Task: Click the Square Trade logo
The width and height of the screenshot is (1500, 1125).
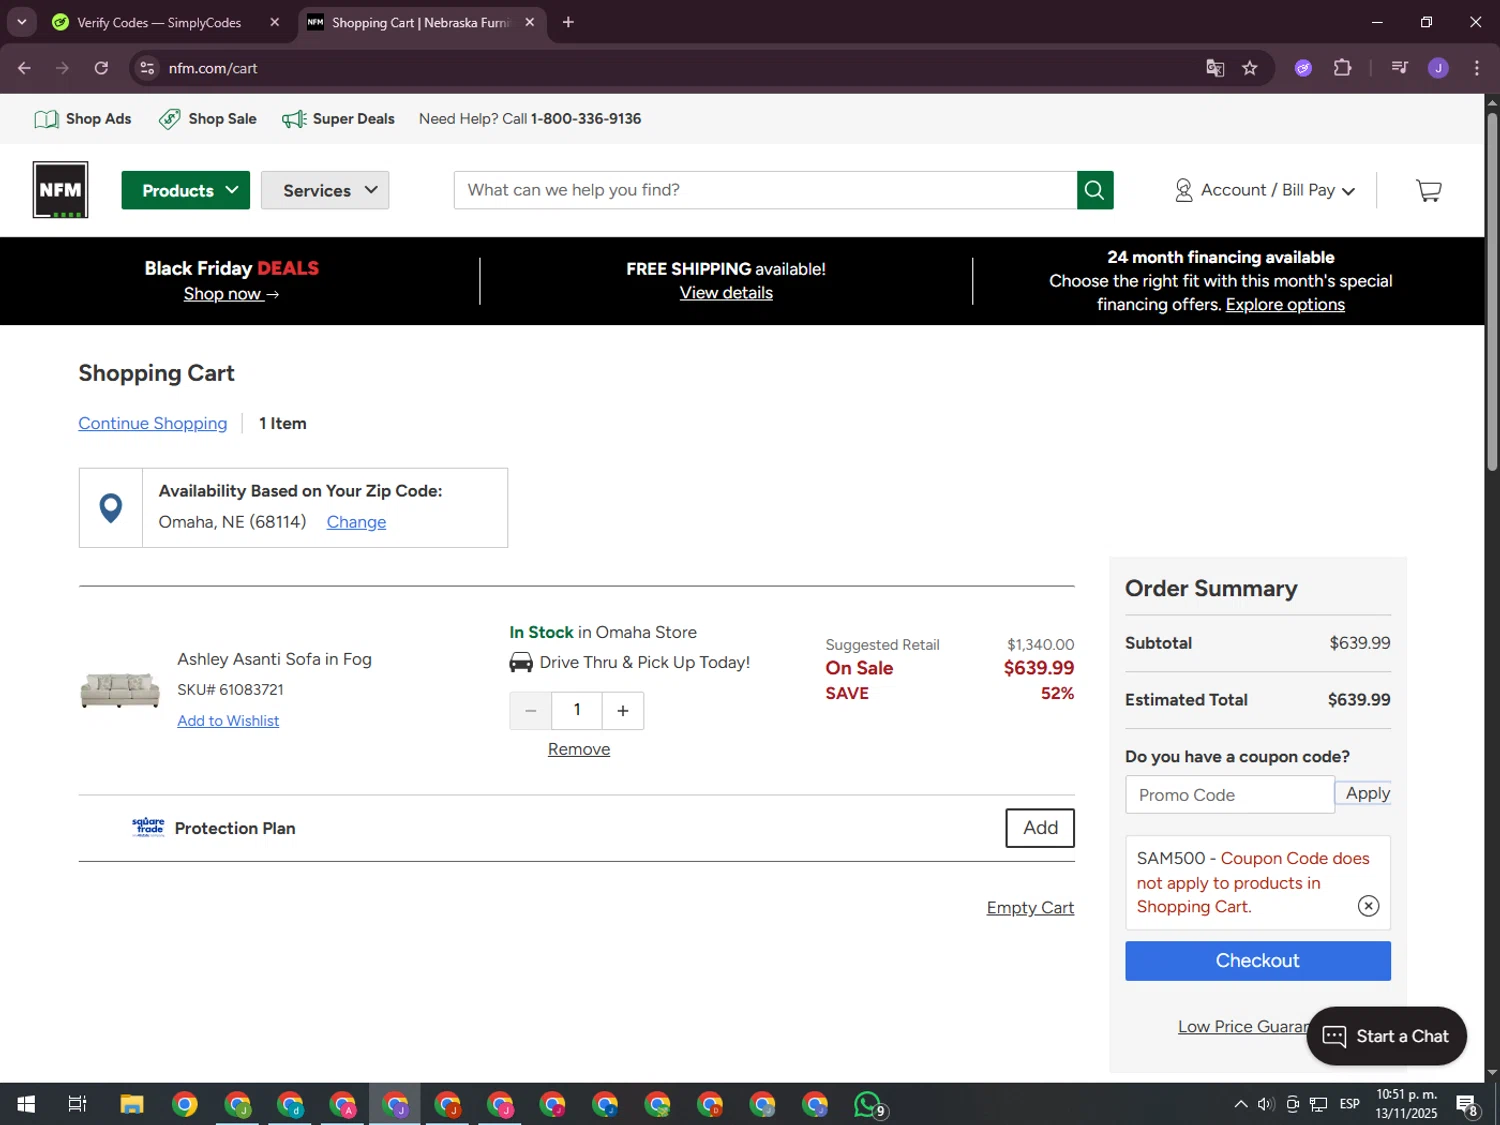Action: tap(149, 827)
